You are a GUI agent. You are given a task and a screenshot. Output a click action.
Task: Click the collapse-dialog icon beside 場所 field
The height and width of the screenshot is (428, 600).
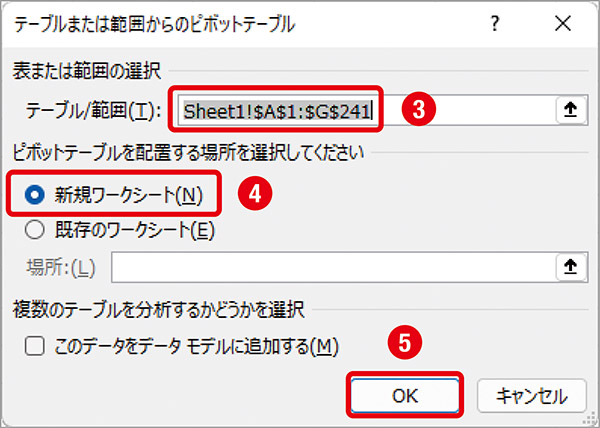click(570, 266)
